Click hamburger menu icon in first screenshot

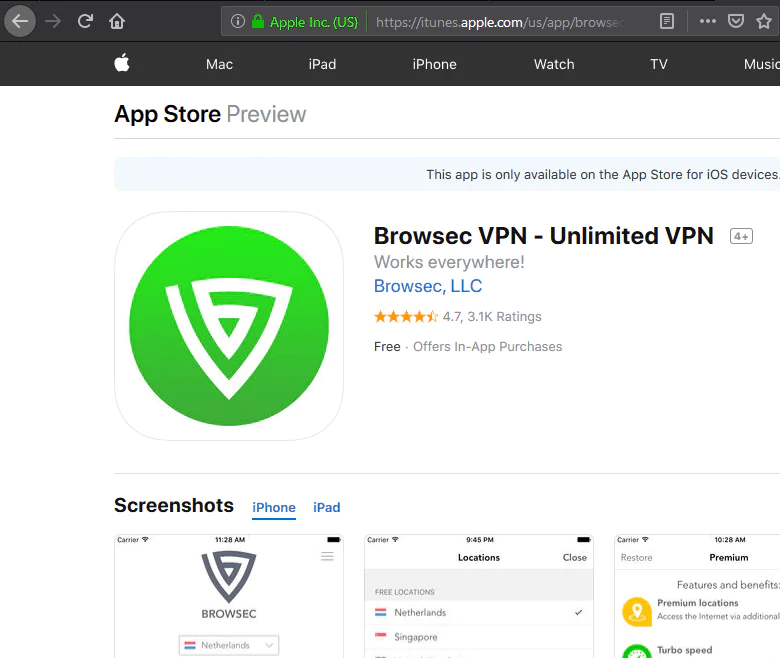pos(327,556)
